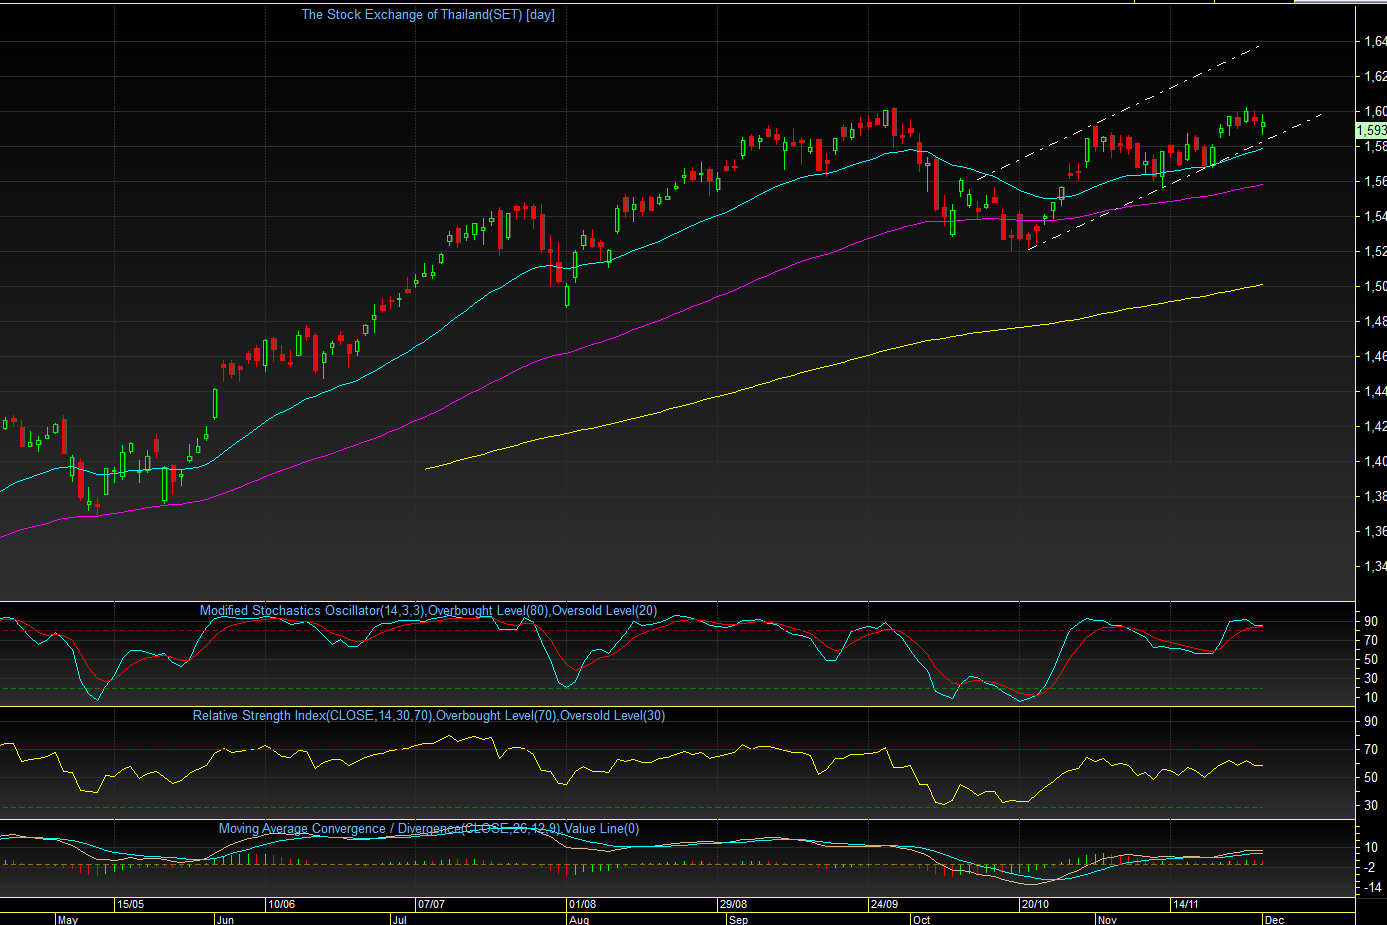Screen dimensions: 1387x925
Task: Select the lower dashed white channel trendline
Action: [x=1175, y=180]
